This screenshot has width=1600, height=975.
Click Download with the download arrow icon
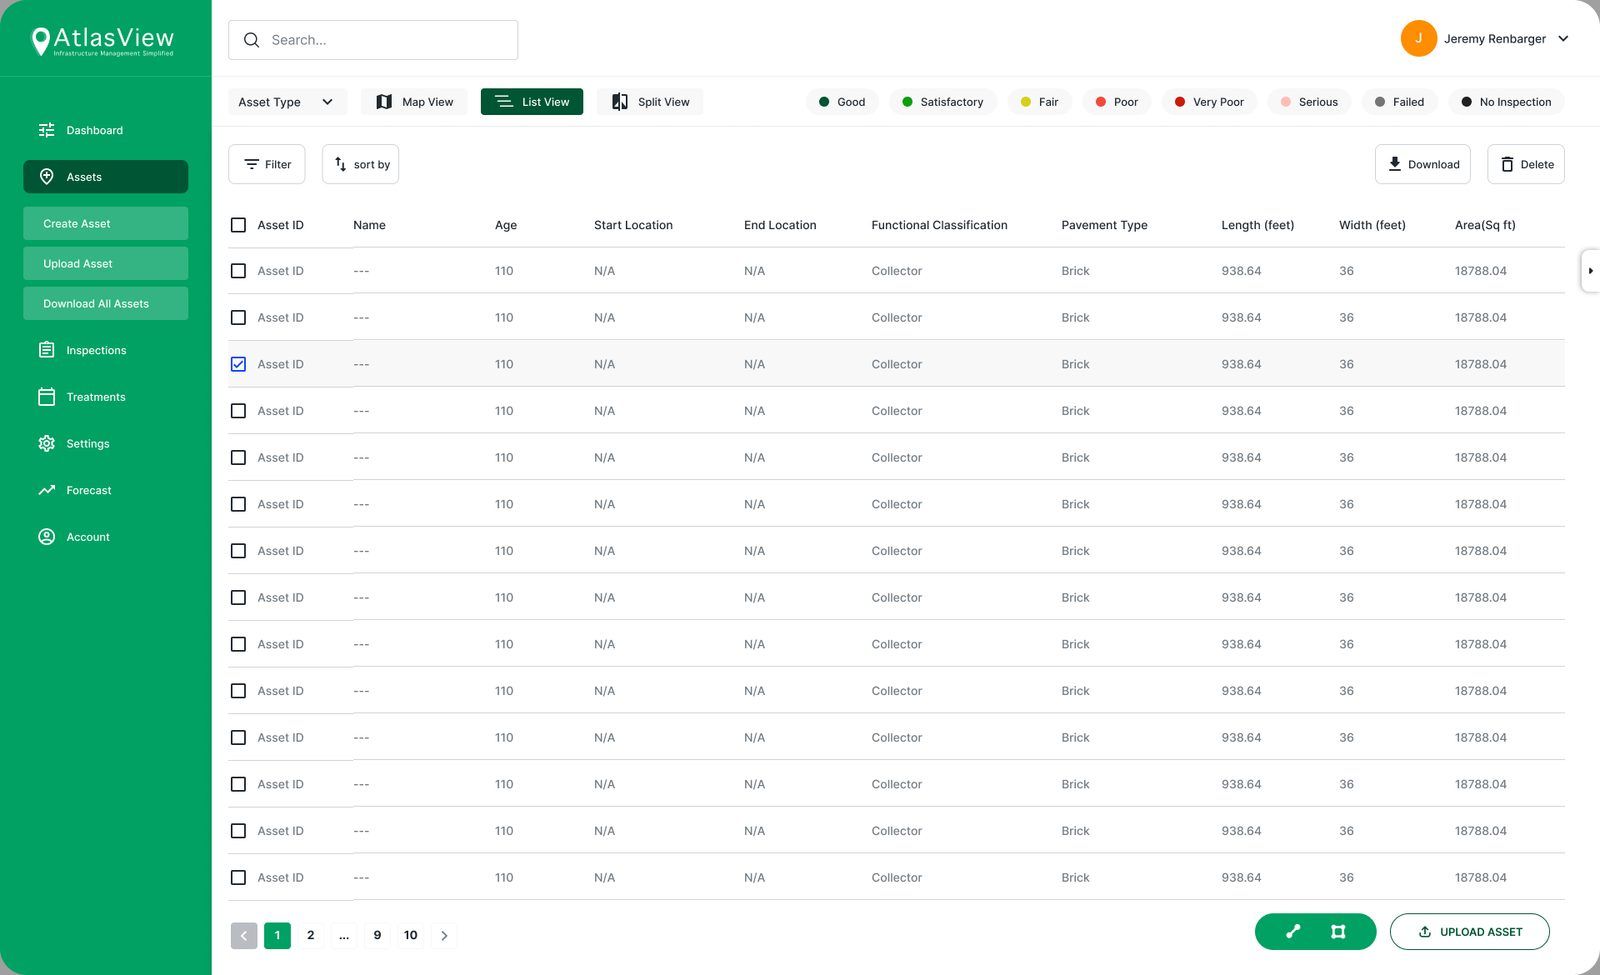[1423, 164]
